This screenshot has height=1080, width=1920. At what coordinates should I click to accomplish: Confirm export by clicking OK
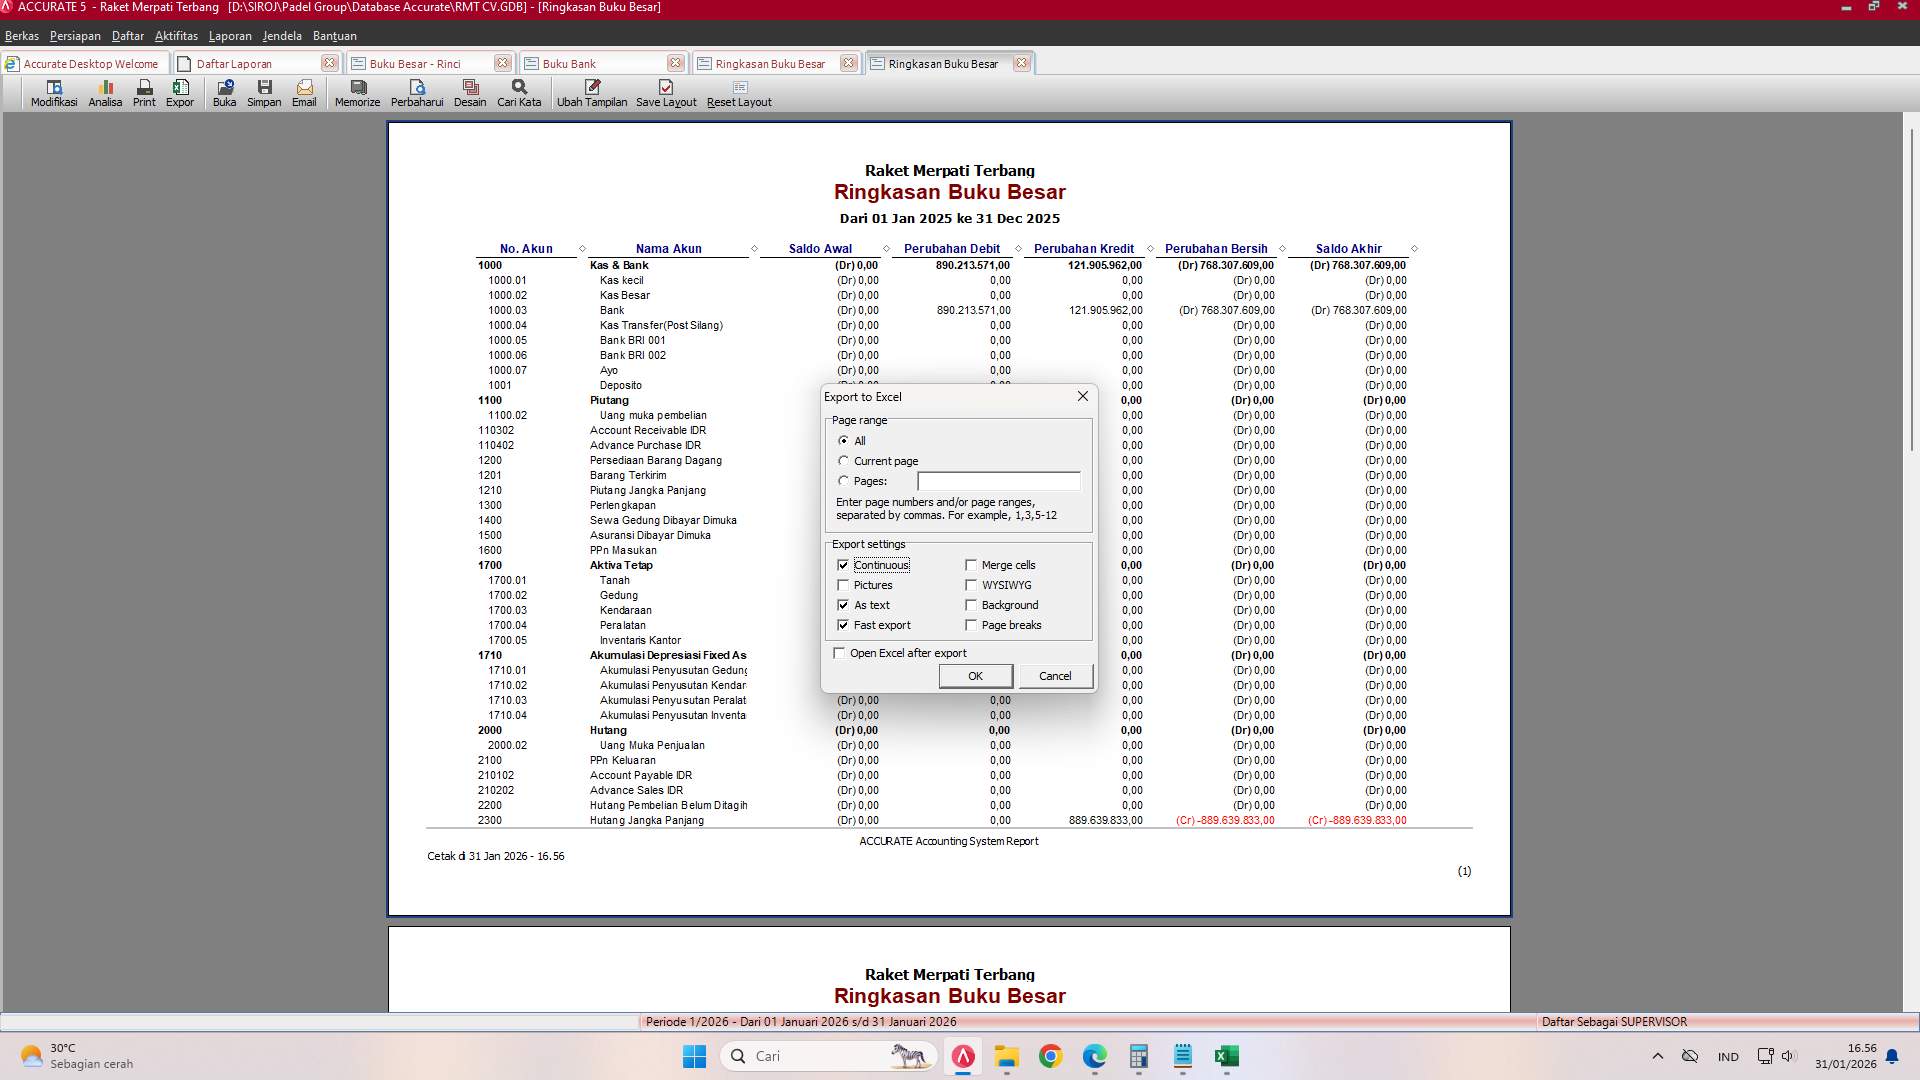975,675
